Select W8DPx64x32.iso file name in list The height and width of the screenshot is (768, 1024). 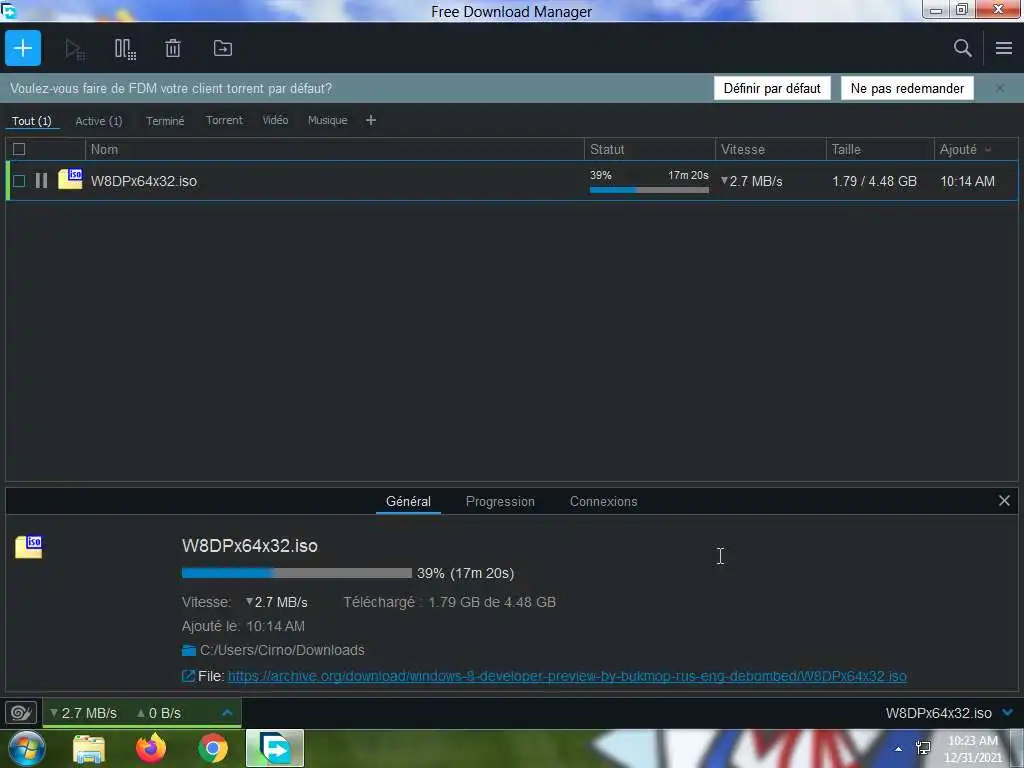[x=144, y=182]
